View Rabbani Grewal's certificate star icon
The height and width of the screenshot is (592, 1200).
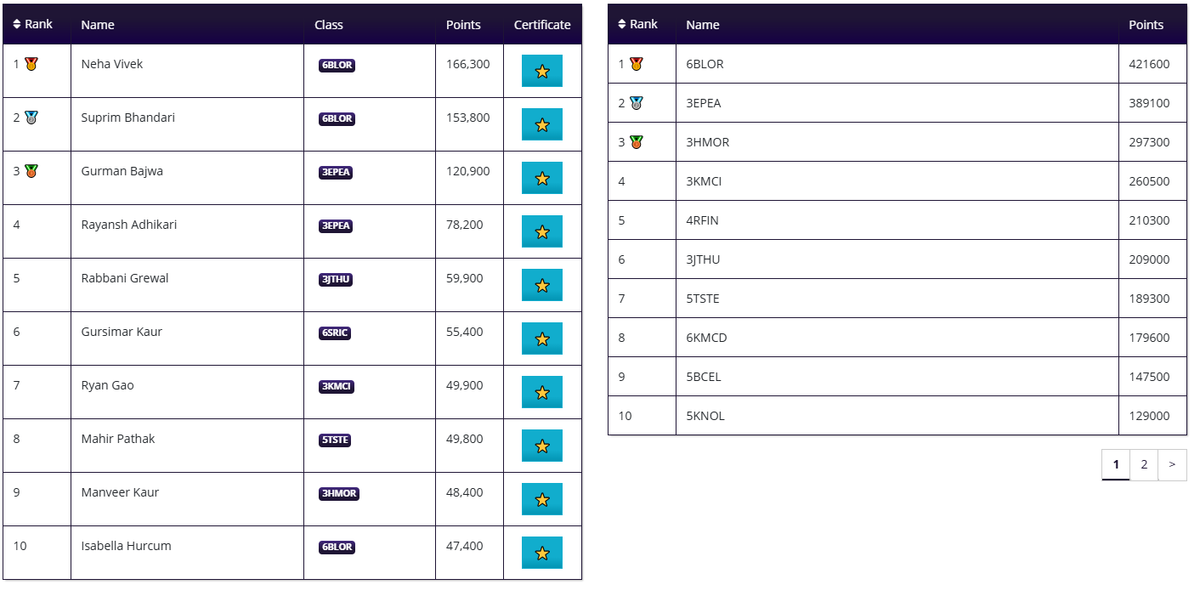(542, 285)
